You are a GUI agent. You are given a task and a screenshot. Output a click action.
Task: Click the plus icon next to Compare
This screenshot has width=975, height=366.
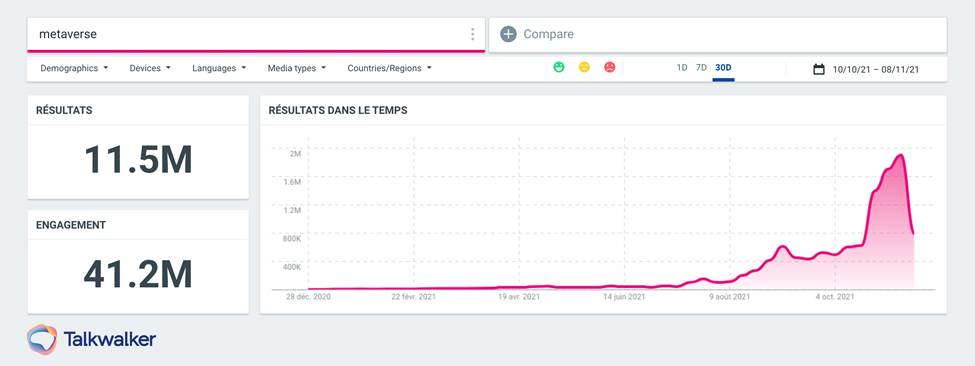tap(509, 34)
